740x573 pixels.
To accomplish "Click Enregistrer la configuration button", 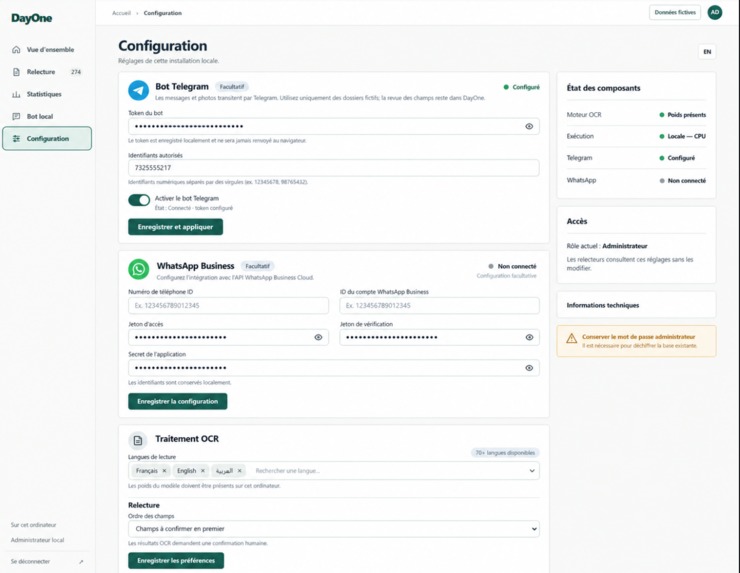I will [x=177, y=401].
